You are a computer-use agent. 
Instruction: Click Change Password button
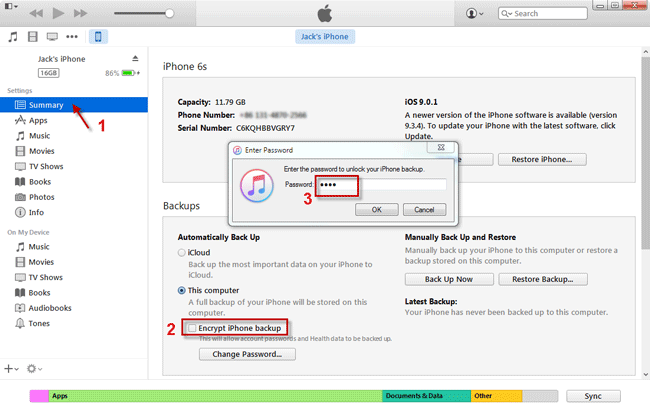click(x=247, y=354)
